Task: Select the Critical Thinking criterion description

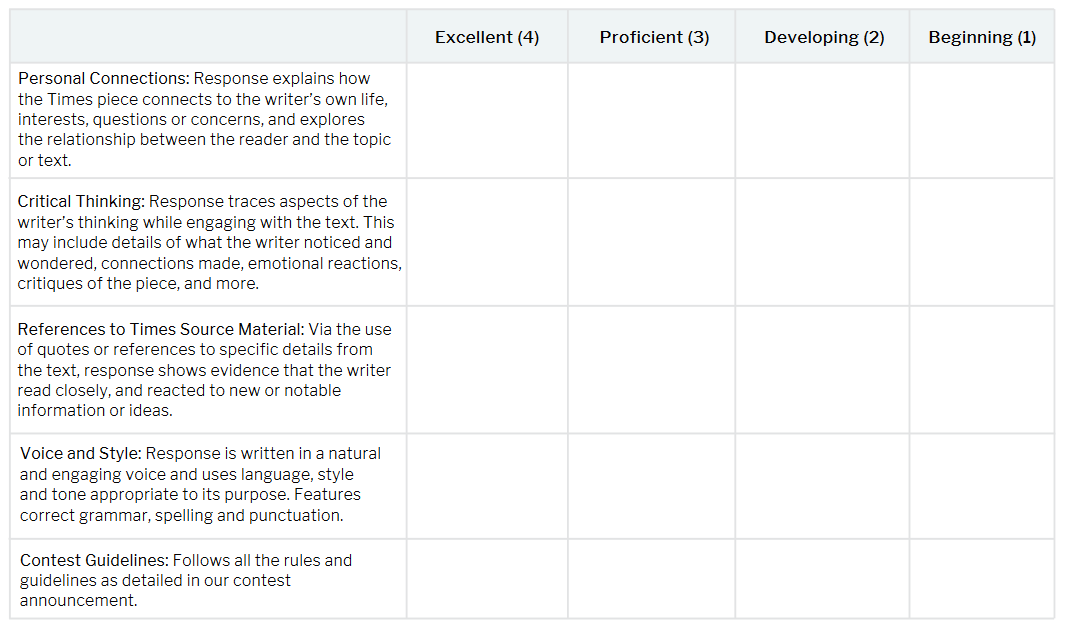Action: click(209, 242)
